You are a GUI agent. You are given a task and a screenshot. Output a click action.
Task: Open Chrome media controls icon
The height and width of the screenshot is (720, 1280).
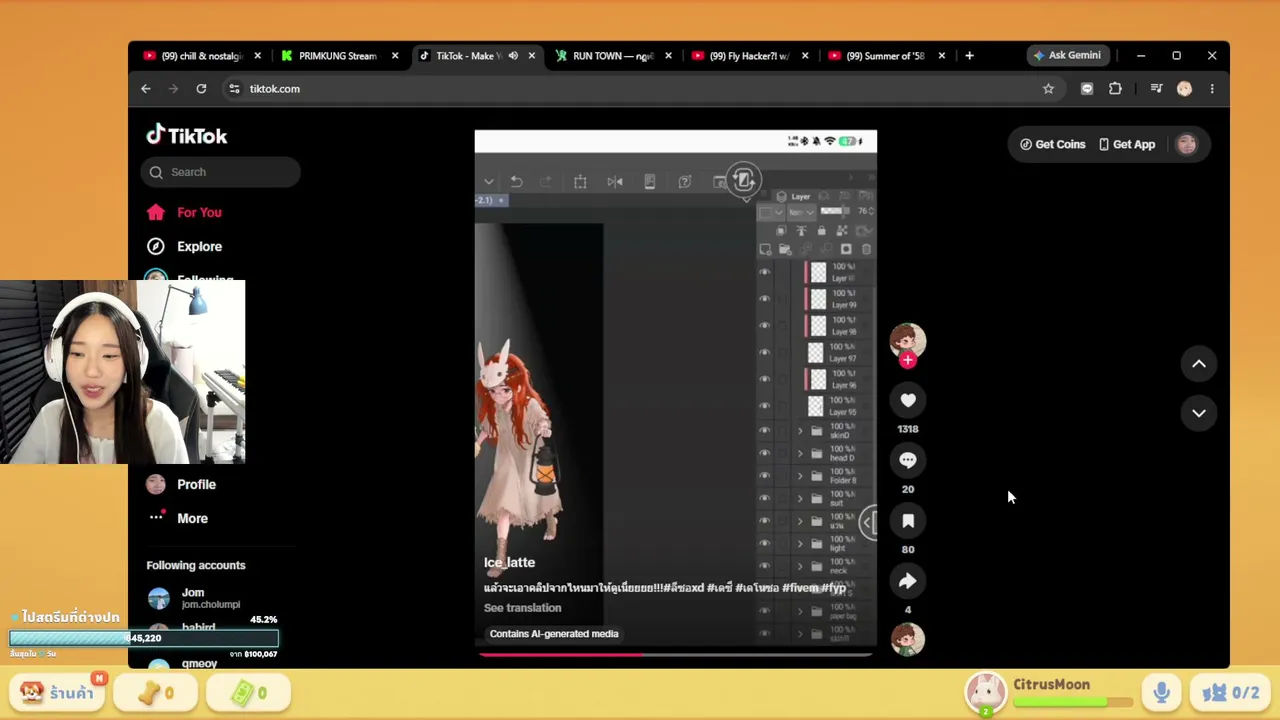tap(1156, 89)
